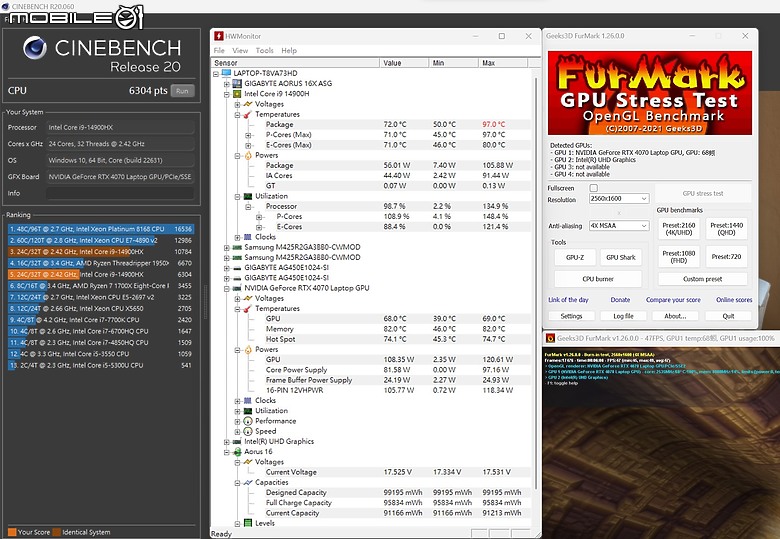Click the CPU Temperatures thermometer icon
The image size is (780, 539).
click(248, 114)
